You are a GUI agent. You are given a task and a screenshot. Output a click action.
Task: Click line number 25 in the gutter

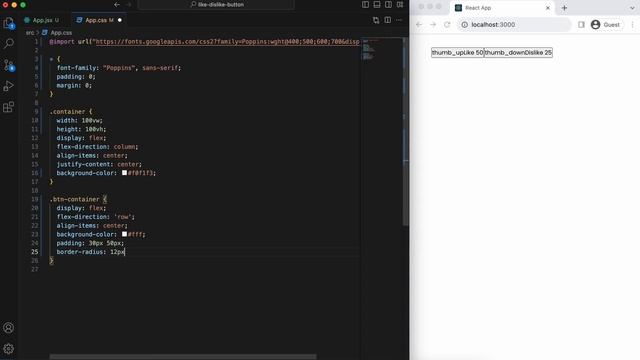click(35, 252)
